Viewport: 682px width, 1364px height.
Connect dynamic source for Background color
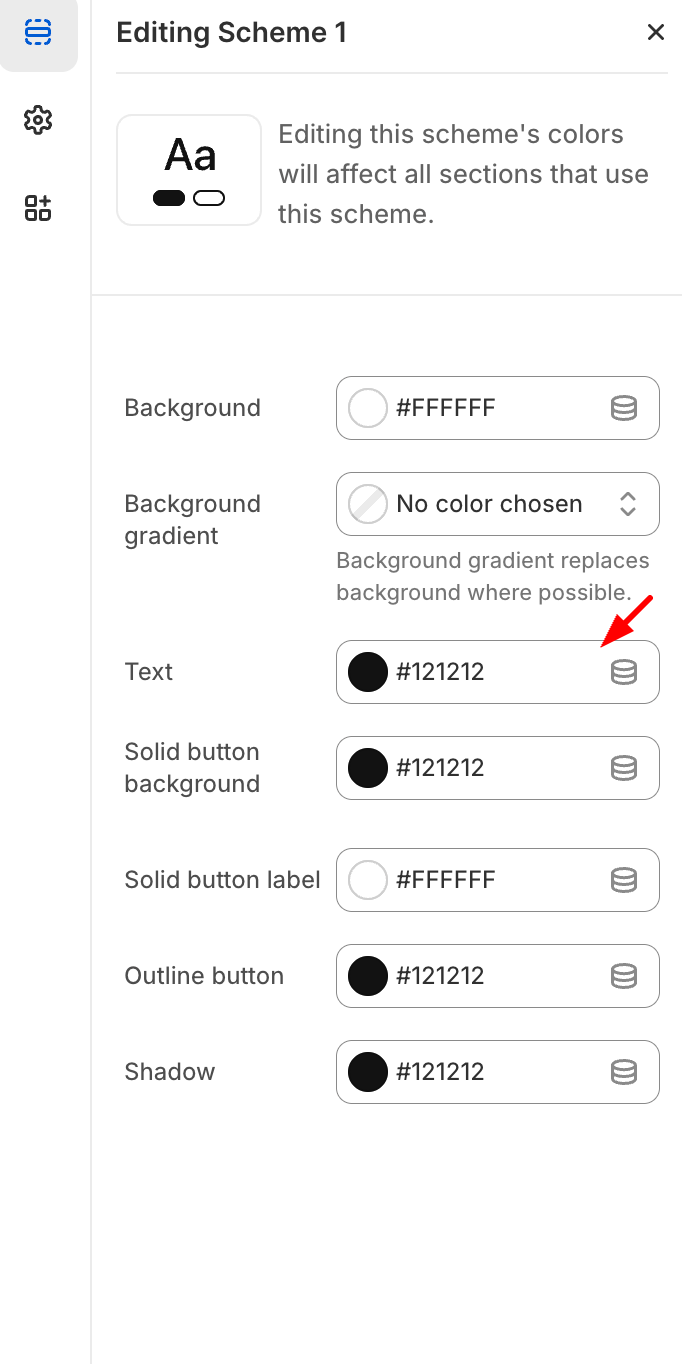(624, 408)
